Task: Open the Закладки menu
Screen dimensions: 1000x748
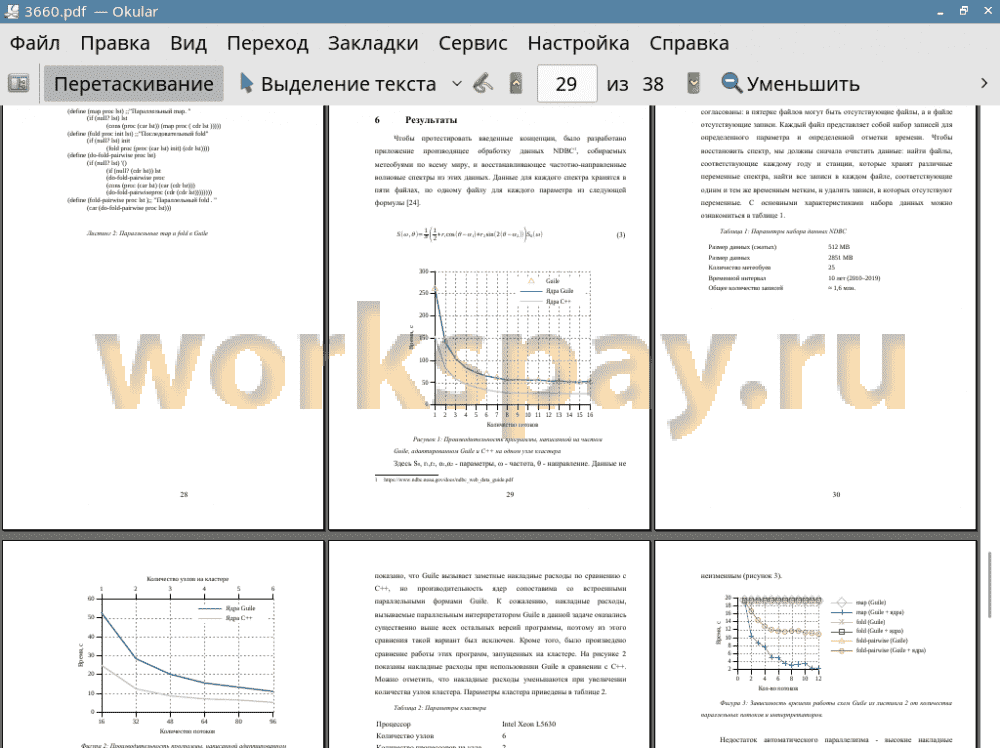Action: [373, 43]
